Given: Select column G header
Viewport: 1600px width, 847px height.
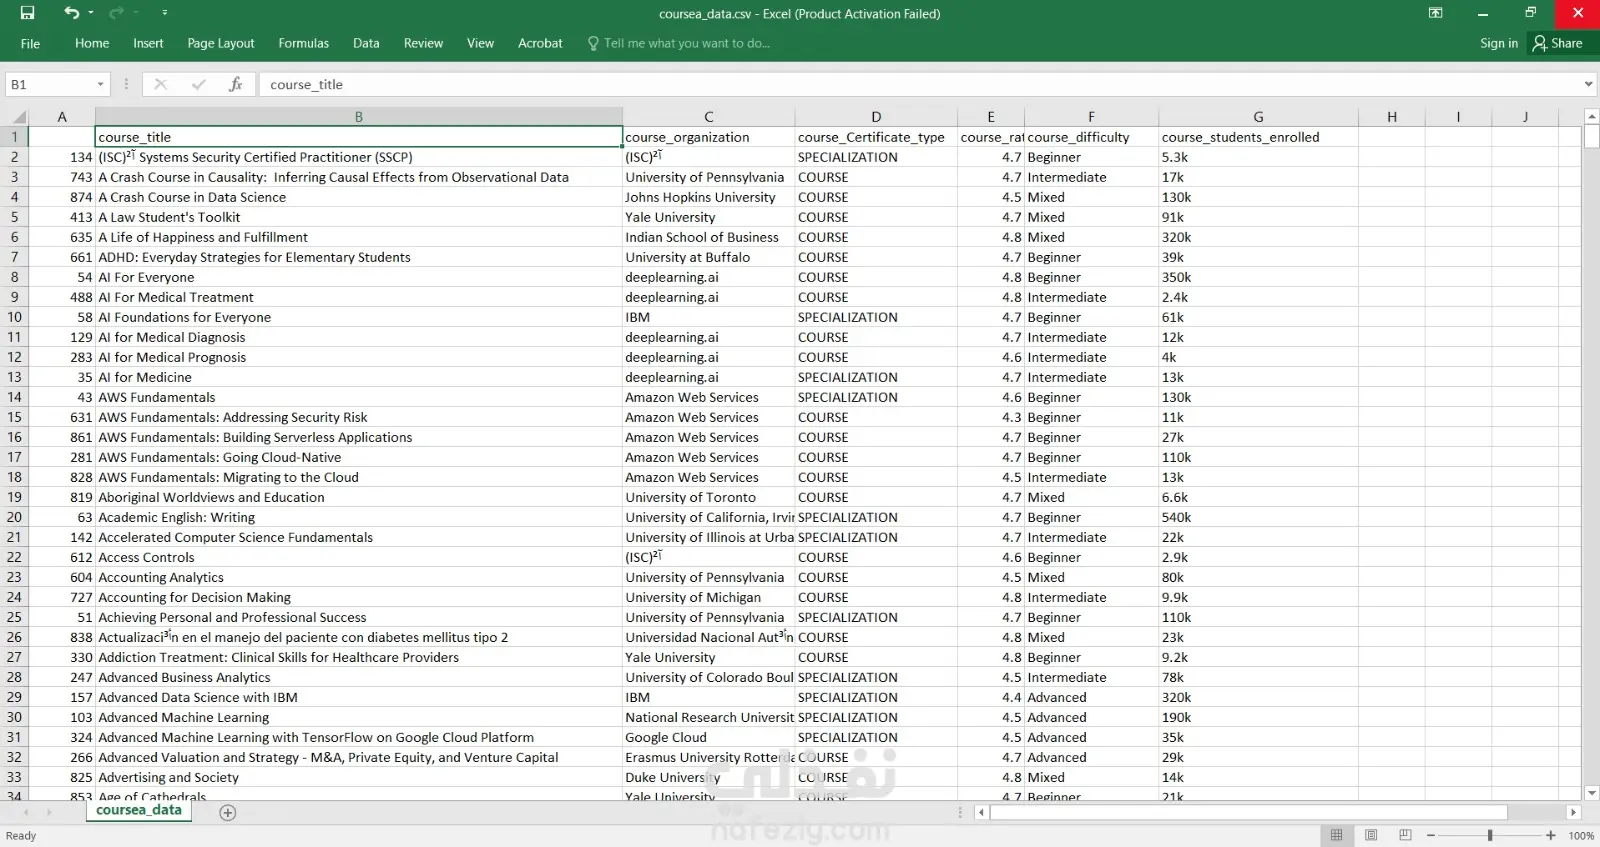Looking at the screenshot, I should [x=1258, y=117].
